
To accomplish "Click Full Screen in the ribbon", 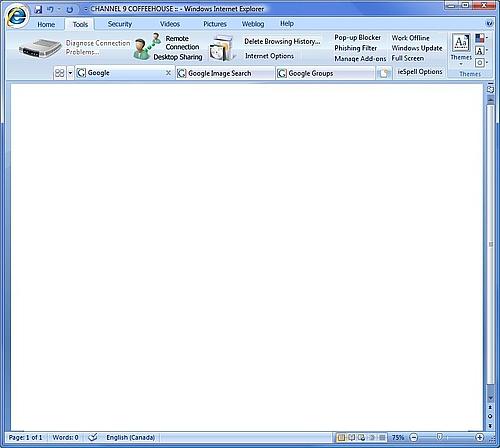I will [408, 58].
